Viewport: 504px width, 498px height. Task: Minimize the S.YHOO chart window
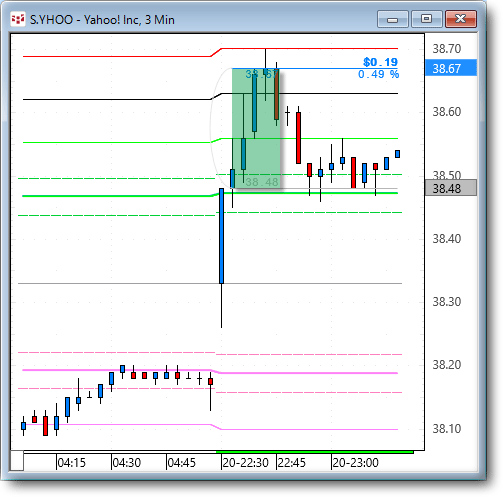pyautogui.click(x=393, y=19)
